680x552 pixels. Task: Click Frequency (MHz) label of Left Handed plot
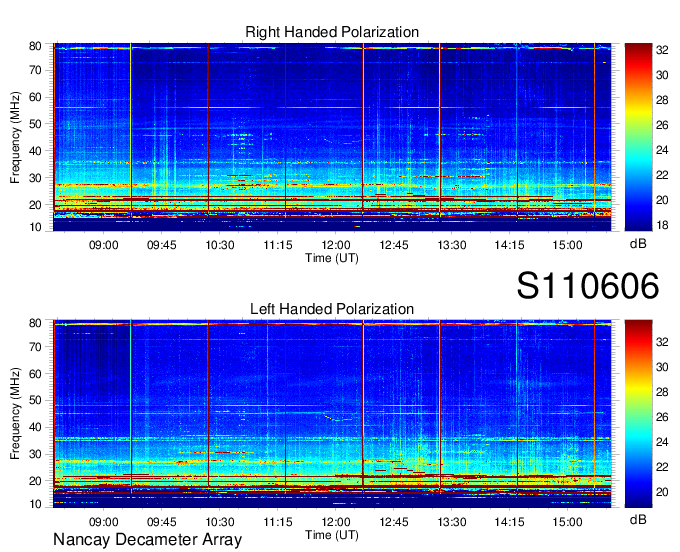pyautogui.click(x=15, y=414)
